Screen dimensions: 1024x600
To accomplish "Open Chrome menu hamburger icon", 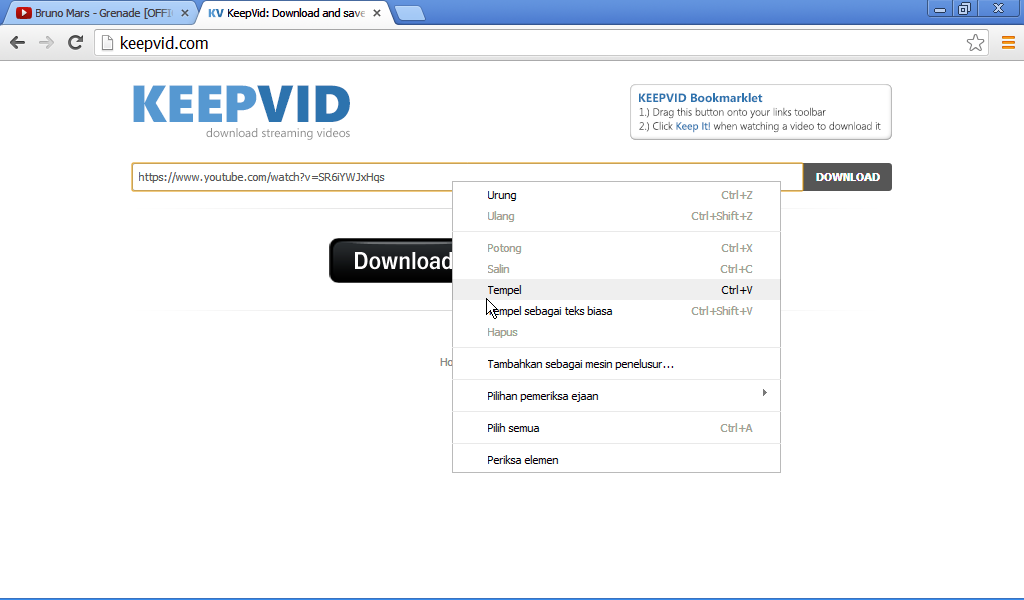I will pyautogui.click(x=1008, y=43).
